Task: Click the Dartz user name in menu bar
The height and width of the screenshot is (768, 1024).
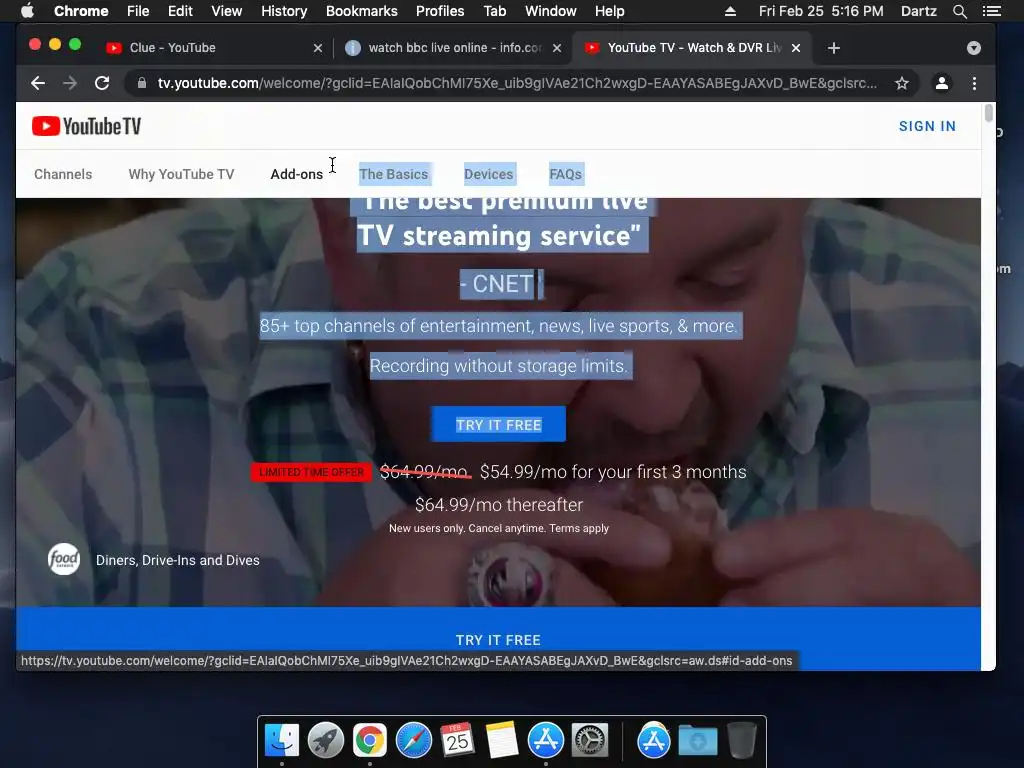Action: pyautogui.click(x=918, y=11)
